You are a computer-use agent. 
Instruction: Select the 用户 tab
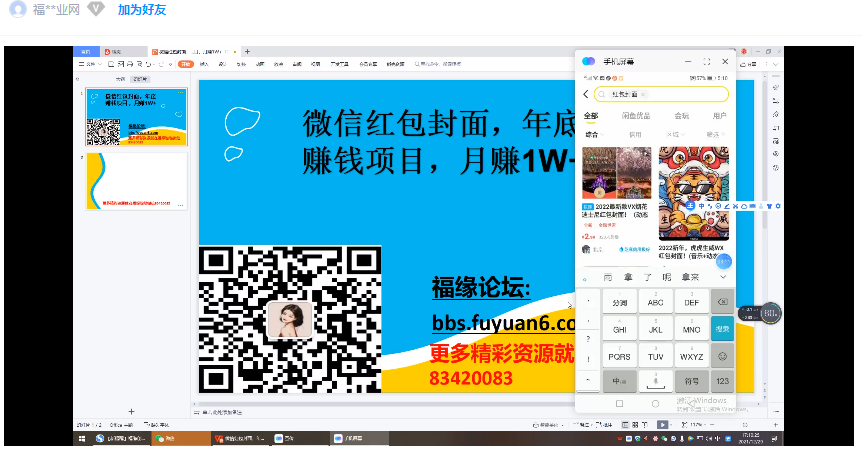pyautogui.click(x=720, y=116)
